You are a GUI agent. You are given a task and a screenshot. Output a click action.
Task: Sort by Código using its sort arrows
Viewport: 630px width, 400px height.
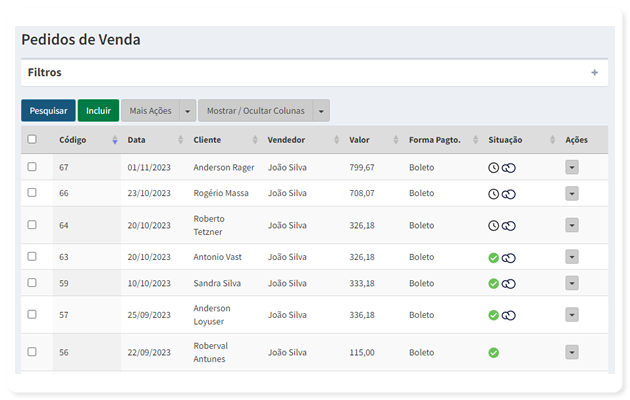tap(115, 140)
